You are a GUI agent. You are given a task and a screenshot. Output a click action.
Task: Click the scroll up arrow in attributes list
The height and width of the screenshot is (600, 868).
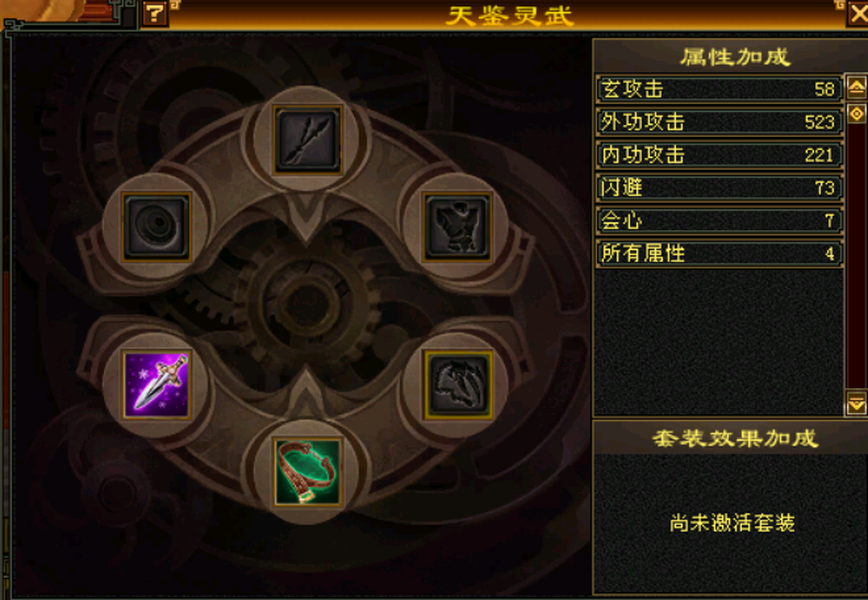coord(856,87)
